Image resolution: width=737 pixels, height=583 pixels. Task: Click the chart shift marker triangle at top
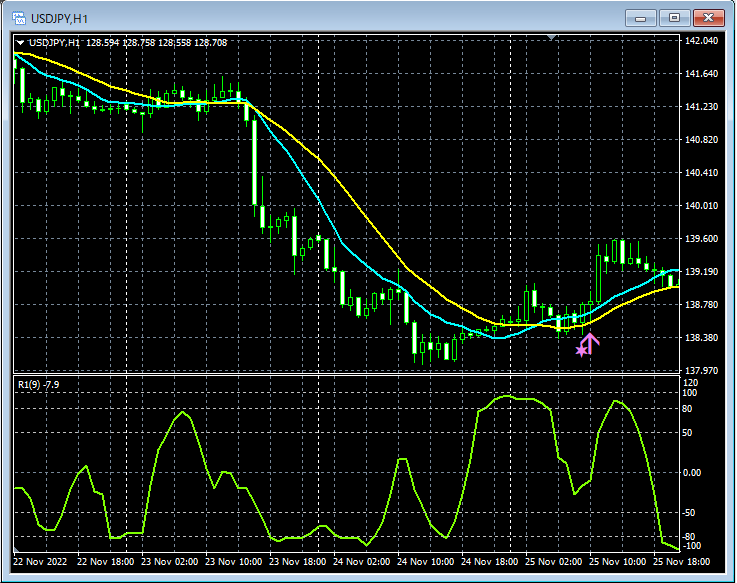coord(552,37)
